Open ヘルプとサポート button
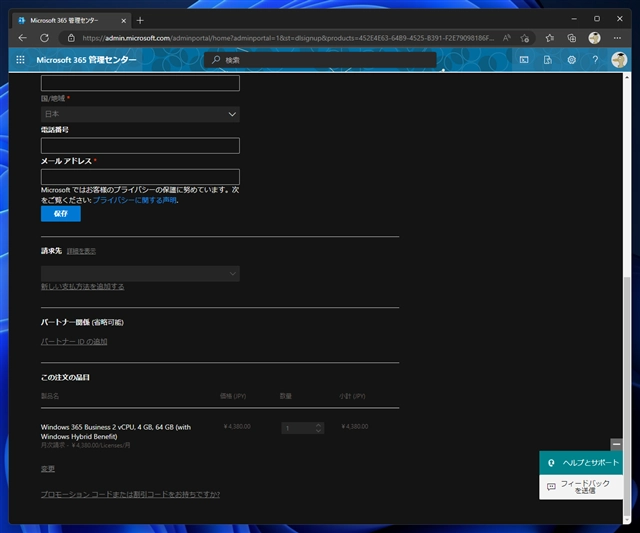Image resolution: width=640 pixels, height=533 pixels. [x=581, y=463]
